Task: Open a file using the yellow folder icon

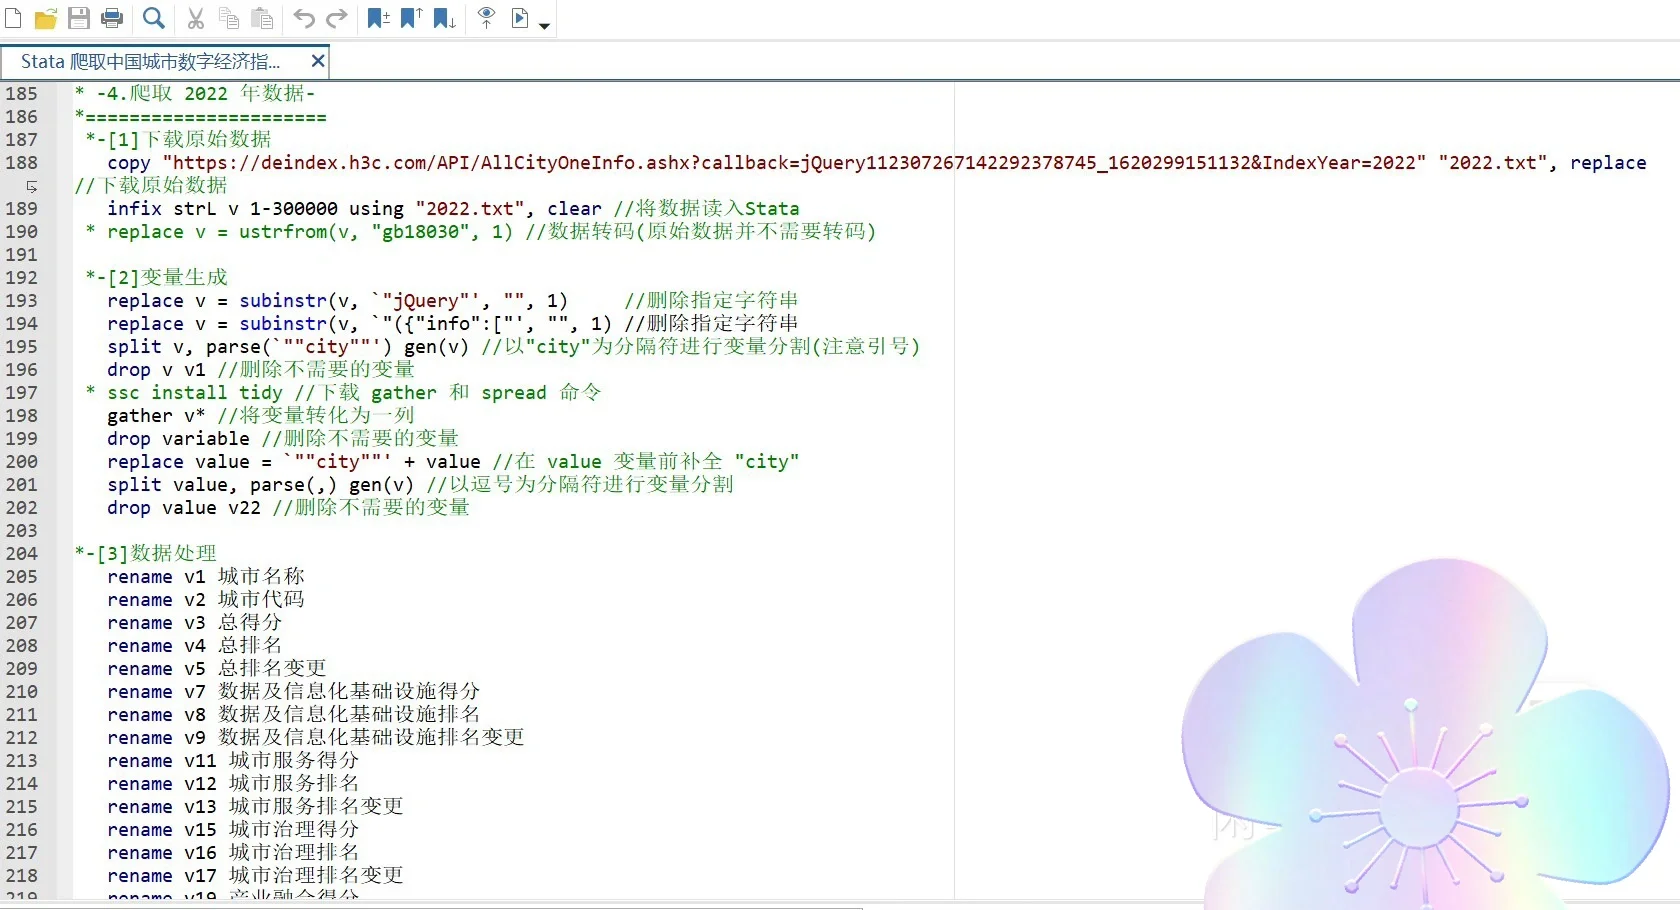Action: pos(46,18)
